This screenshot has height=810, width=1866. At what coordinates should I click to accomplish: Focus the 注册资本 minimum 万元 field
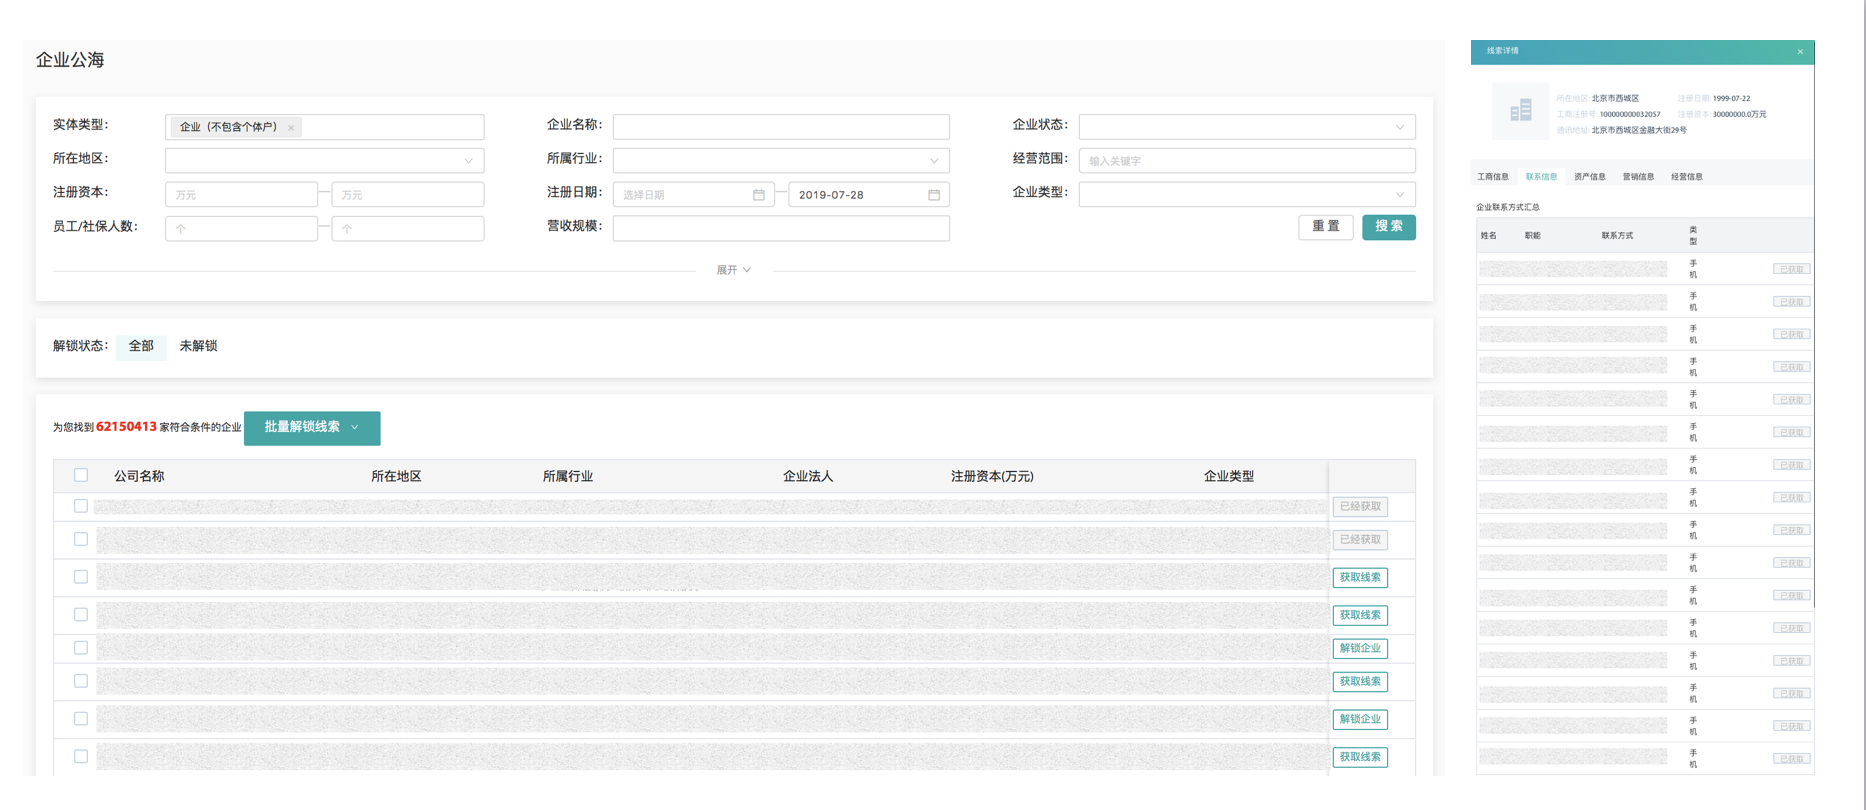(x=241, y=194)
